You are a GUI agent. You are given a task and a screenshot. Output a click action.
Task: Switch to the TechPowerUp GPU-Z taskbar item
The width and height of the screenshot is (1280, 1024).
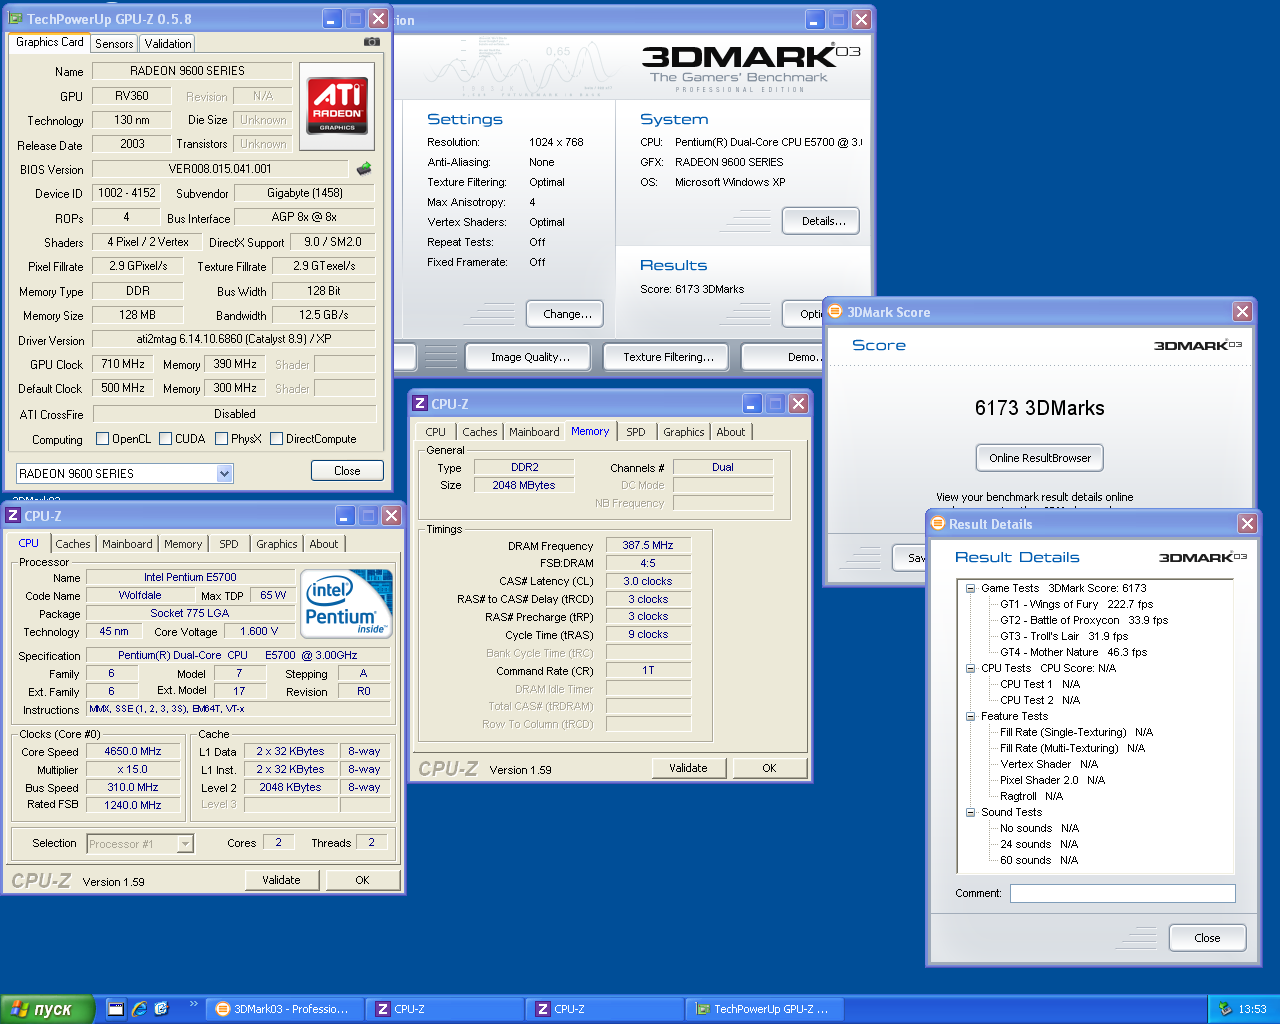coord(764,1009)
